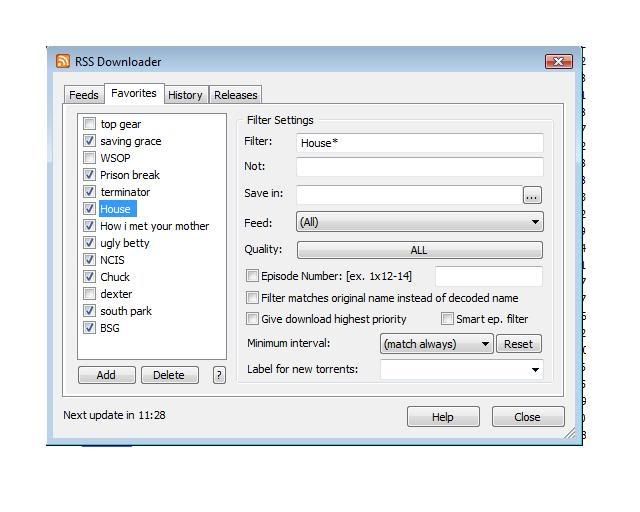Screen dimensions: 640x512
Task: Uncheck the Prison break favorite
Action: [90, 175]
